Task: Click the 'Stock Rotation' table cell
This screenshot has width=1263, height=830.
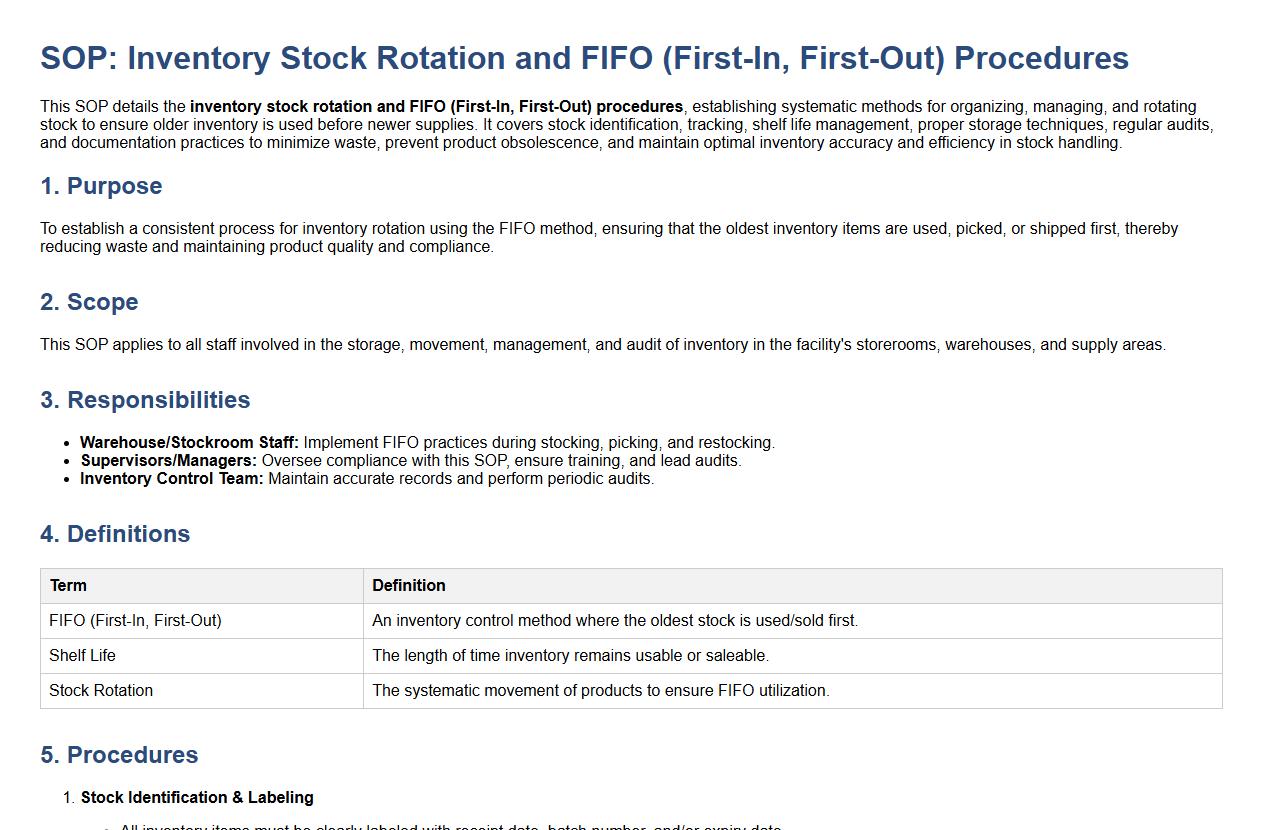Action: click(101, 691)
